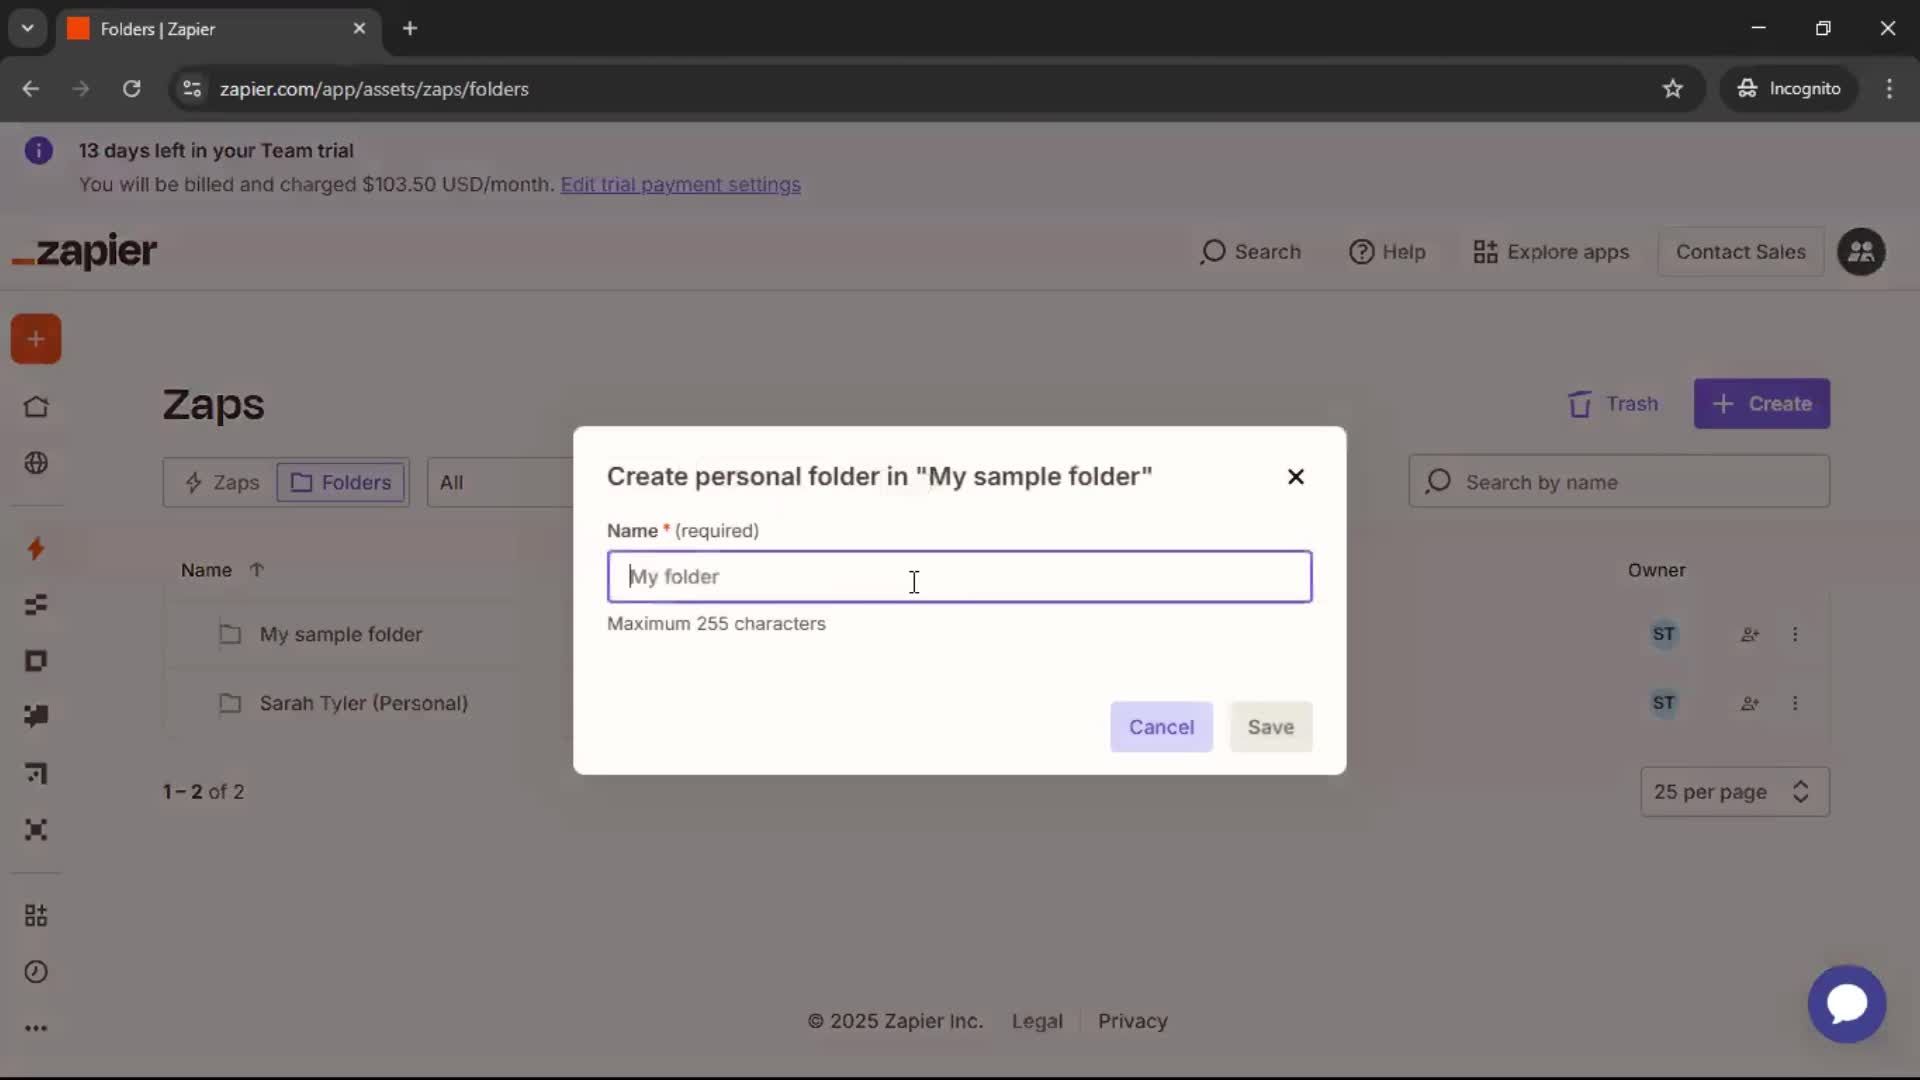Go back in the browser
Screen dimensions: 1920x1080
click(x=31, y=89)
